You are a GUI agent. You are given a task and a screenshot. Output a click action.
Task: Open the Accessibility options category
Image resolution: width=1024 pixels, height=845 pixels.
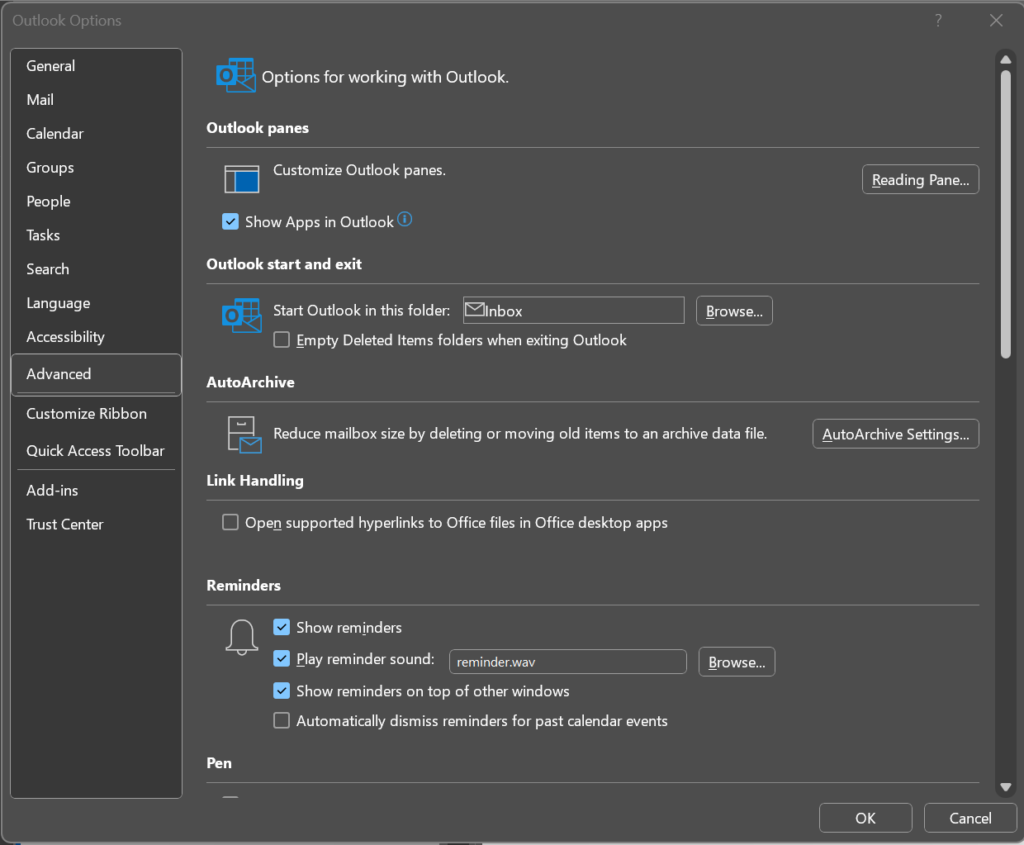(x=96, y=338)
